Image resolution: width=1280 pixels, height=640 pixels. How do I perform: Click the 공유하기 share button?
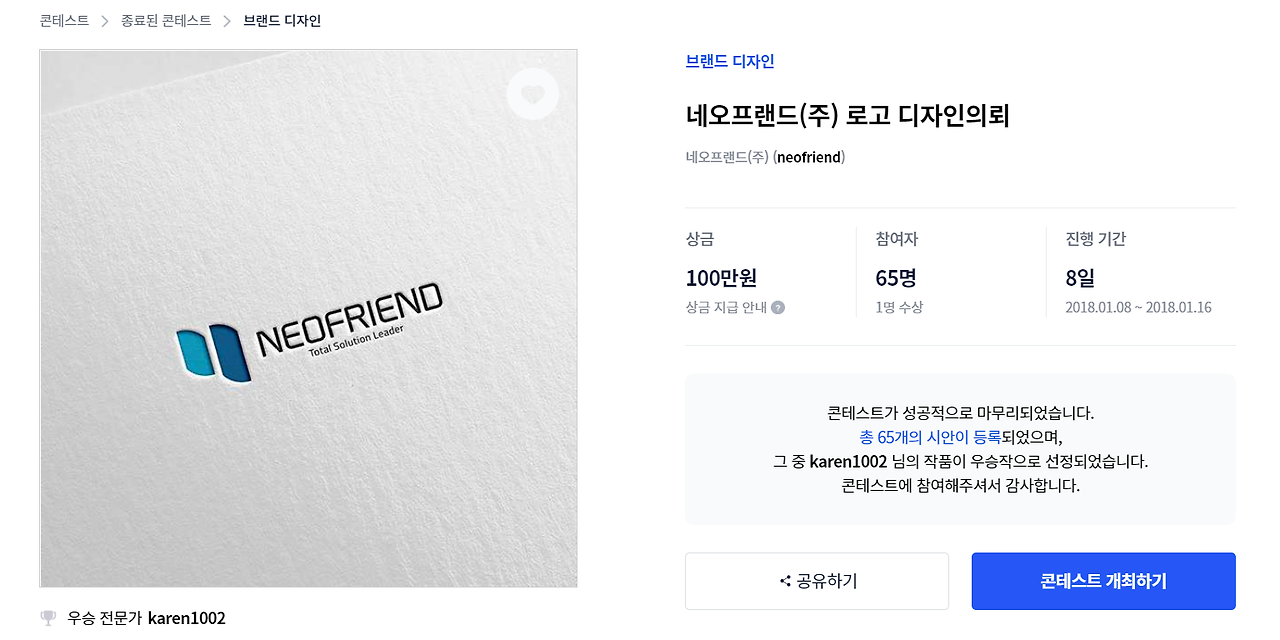(817, 581)
